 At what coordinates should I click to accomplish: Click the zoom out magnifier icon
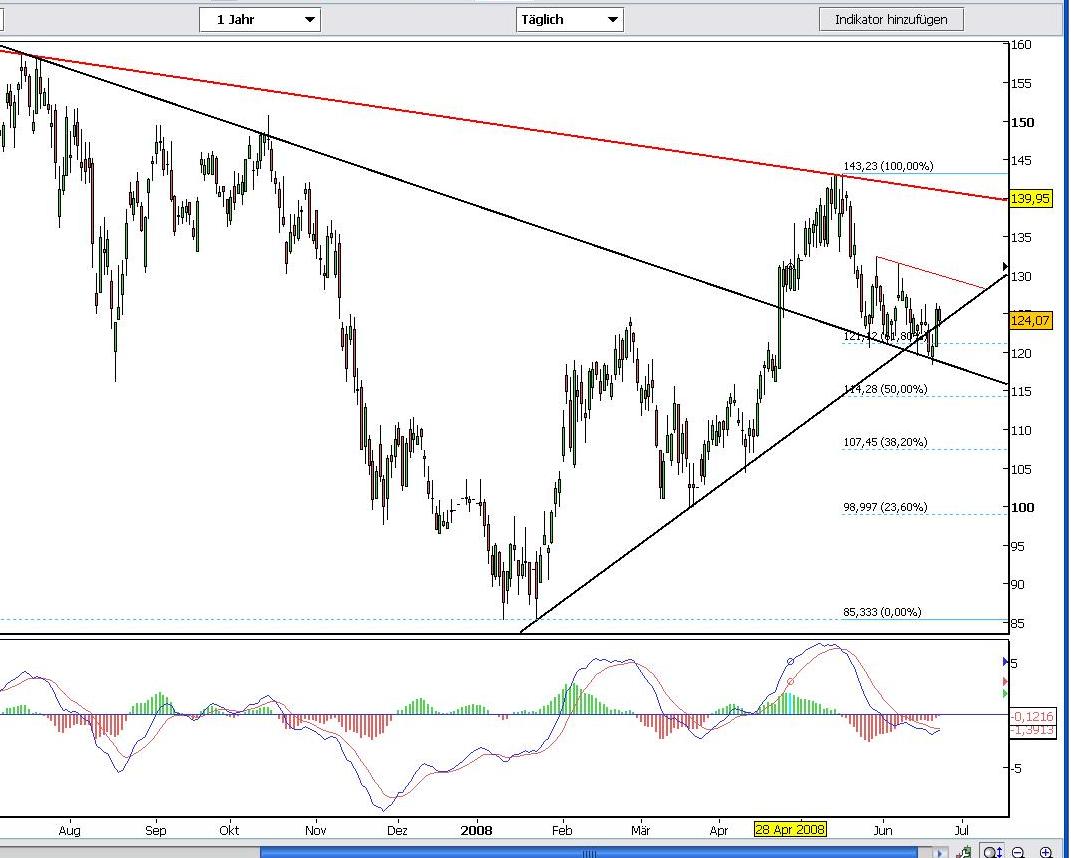click(x=1018, y=853)
